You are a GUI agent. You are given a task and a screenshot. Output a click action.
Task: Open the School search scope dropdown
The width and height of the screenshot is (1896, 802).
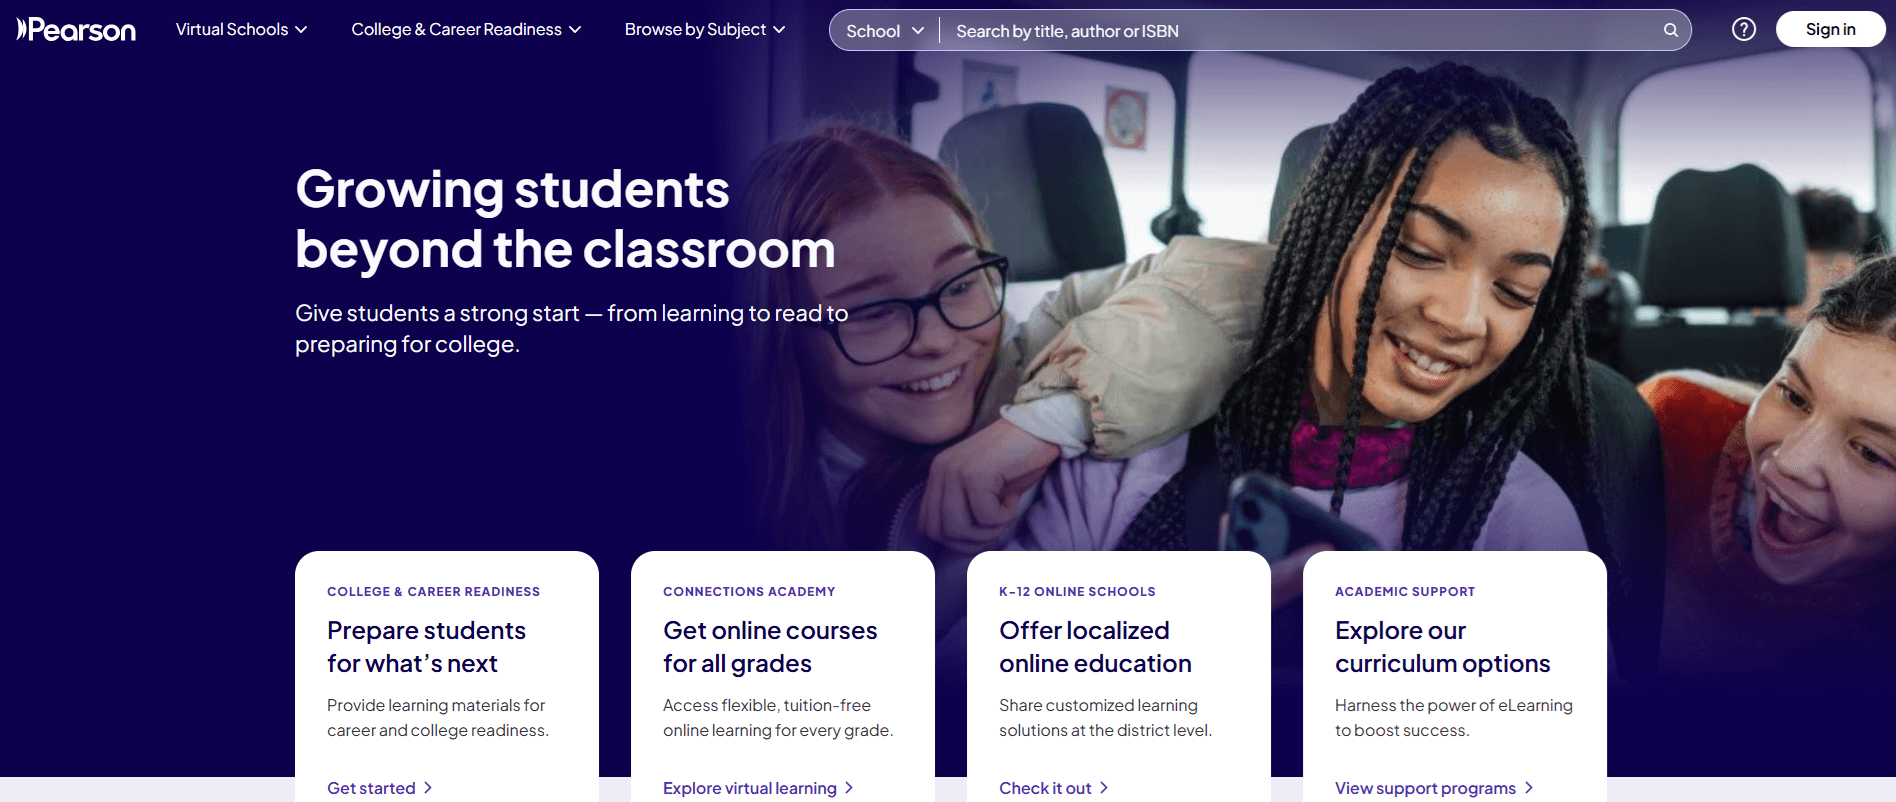coord(884,31)
